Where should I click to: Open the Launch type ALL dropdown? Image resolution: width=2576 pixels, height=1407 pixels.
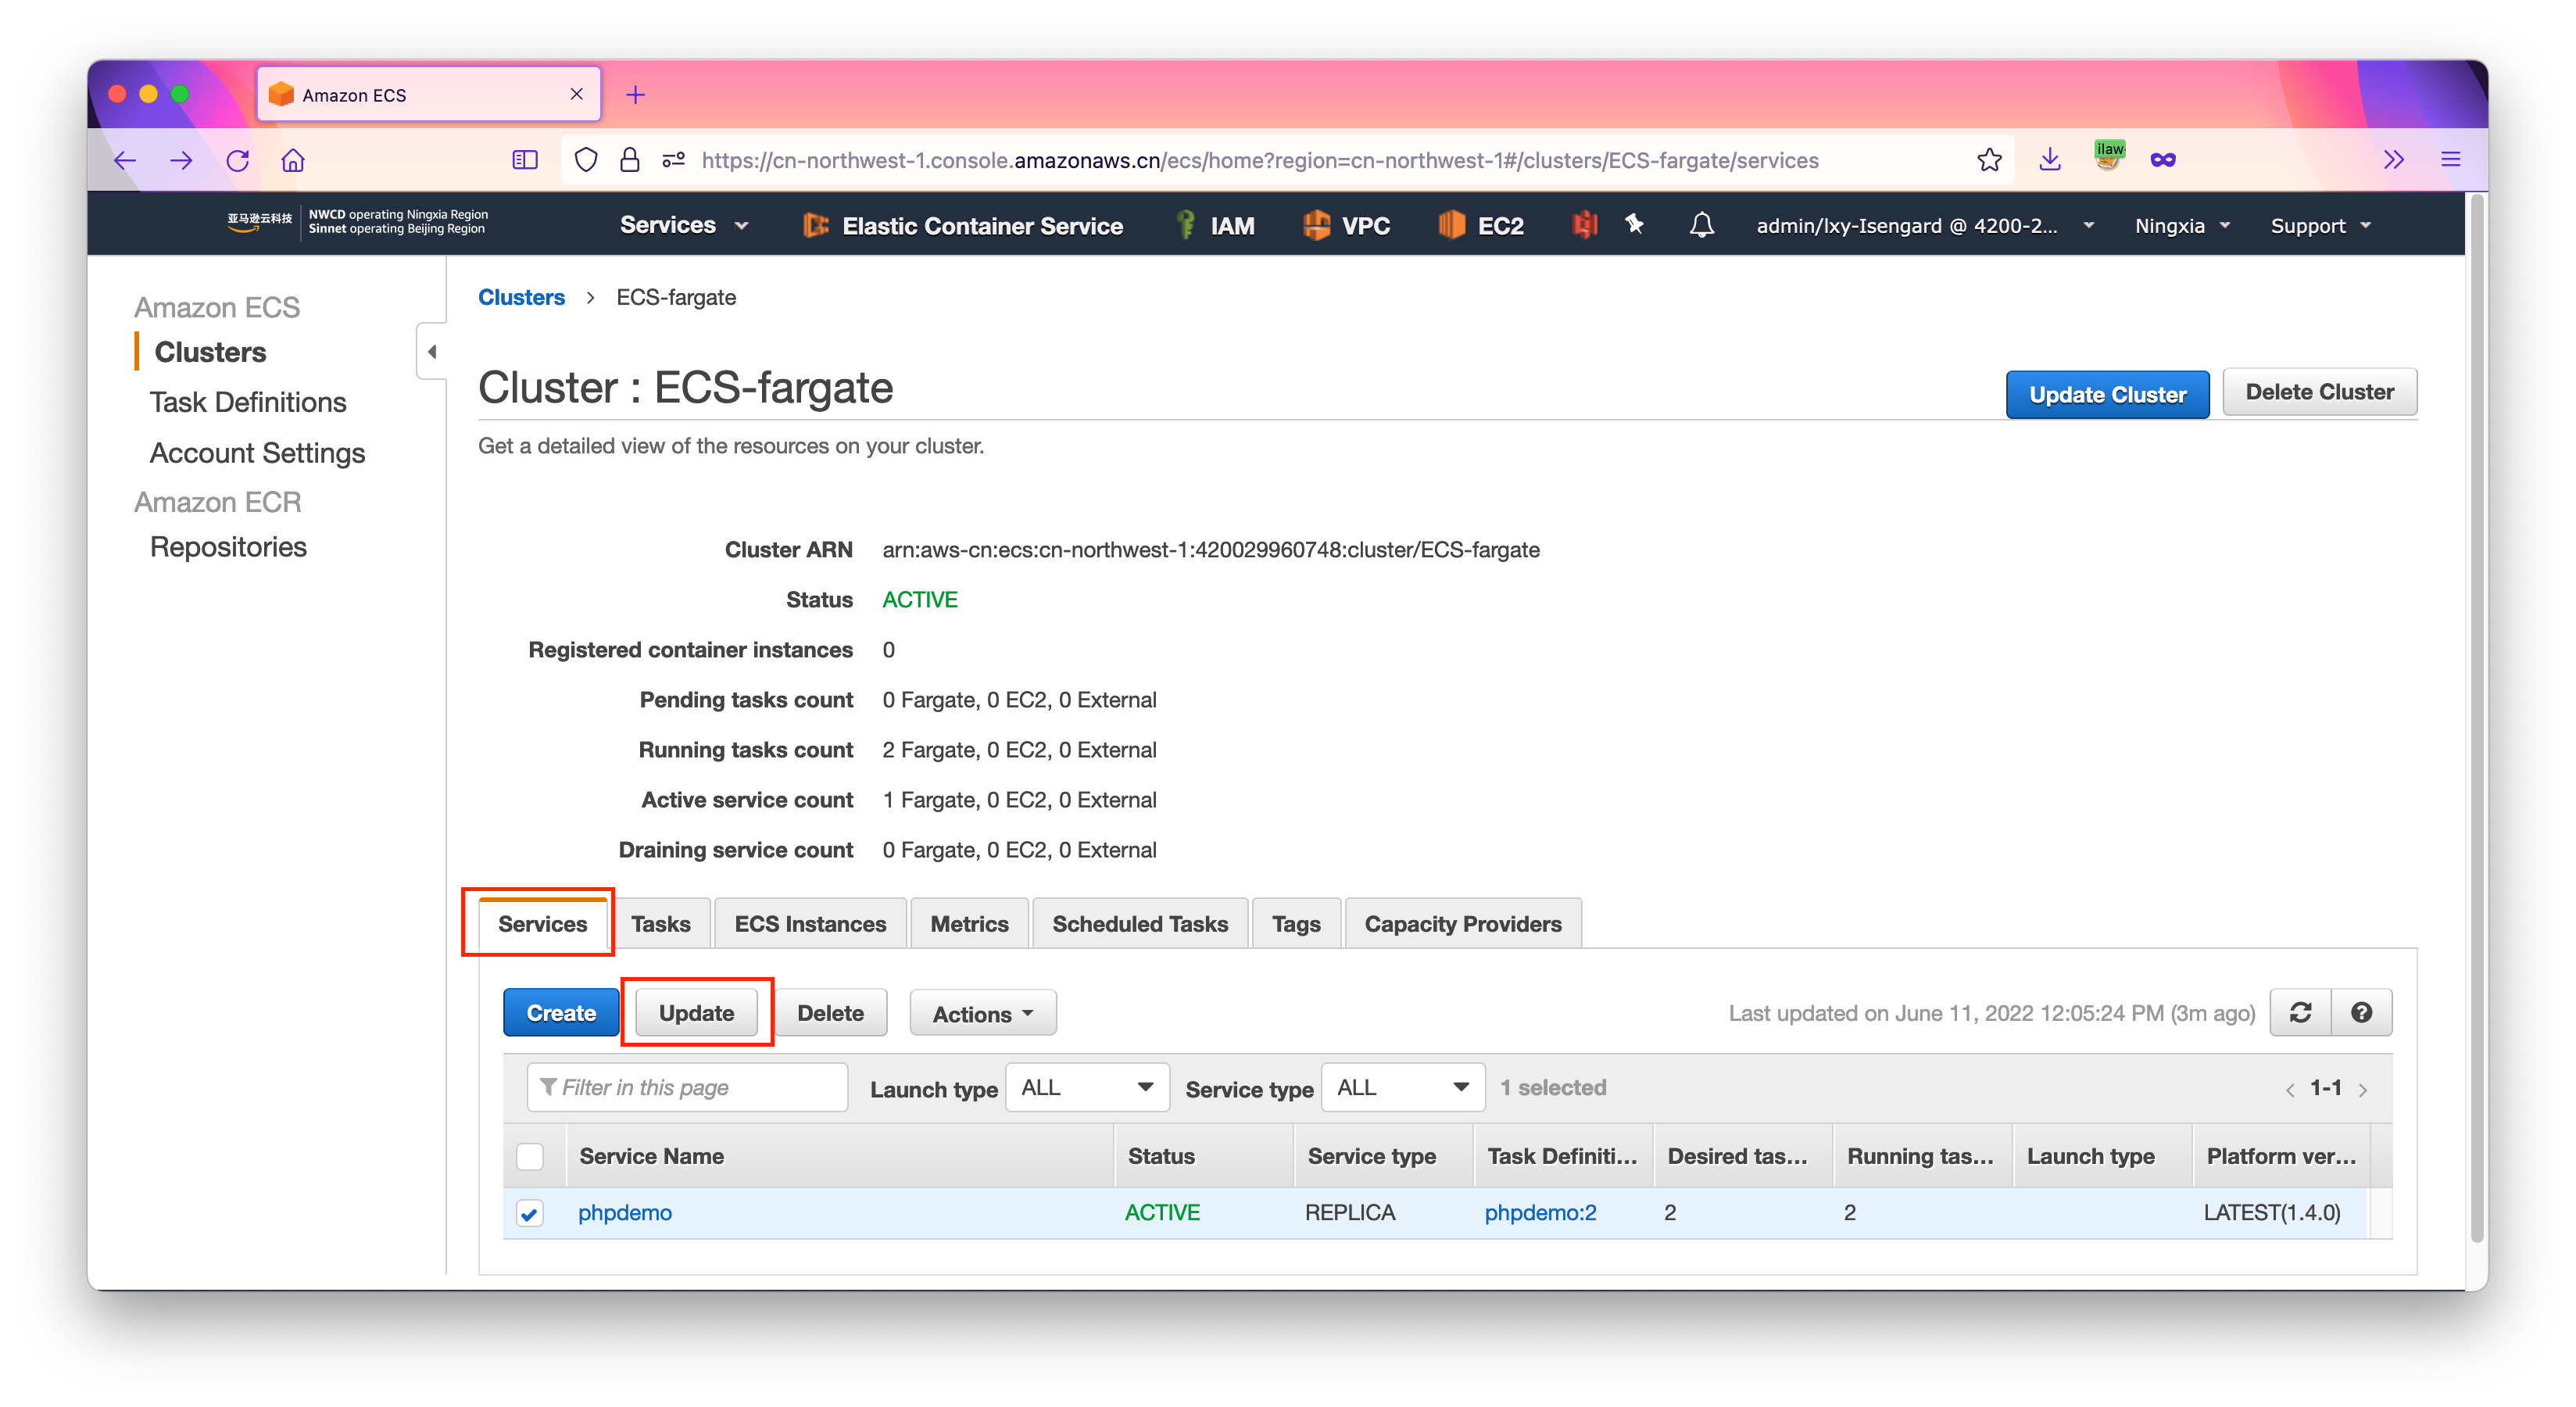[1087, 1087]
